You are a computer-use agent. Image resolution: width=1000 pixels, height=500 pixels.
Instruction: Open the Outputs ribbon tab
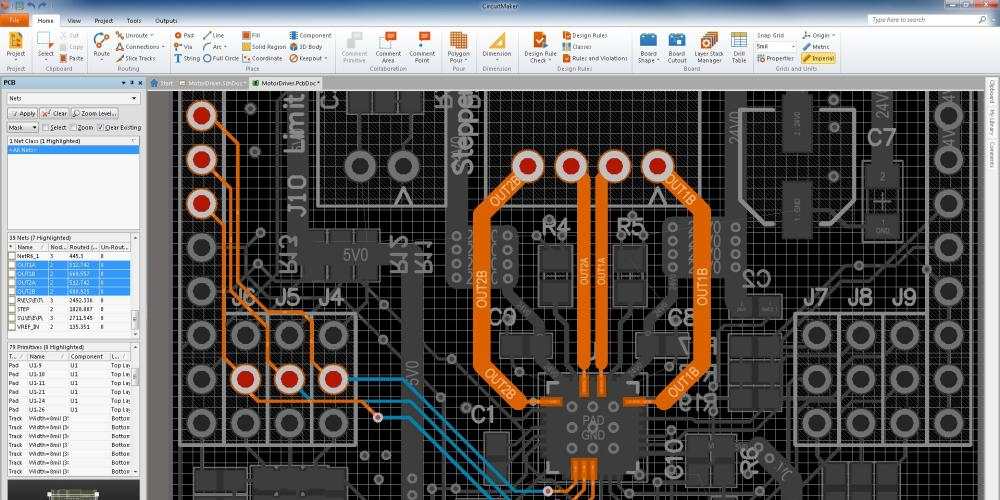(x=166, y=20)
